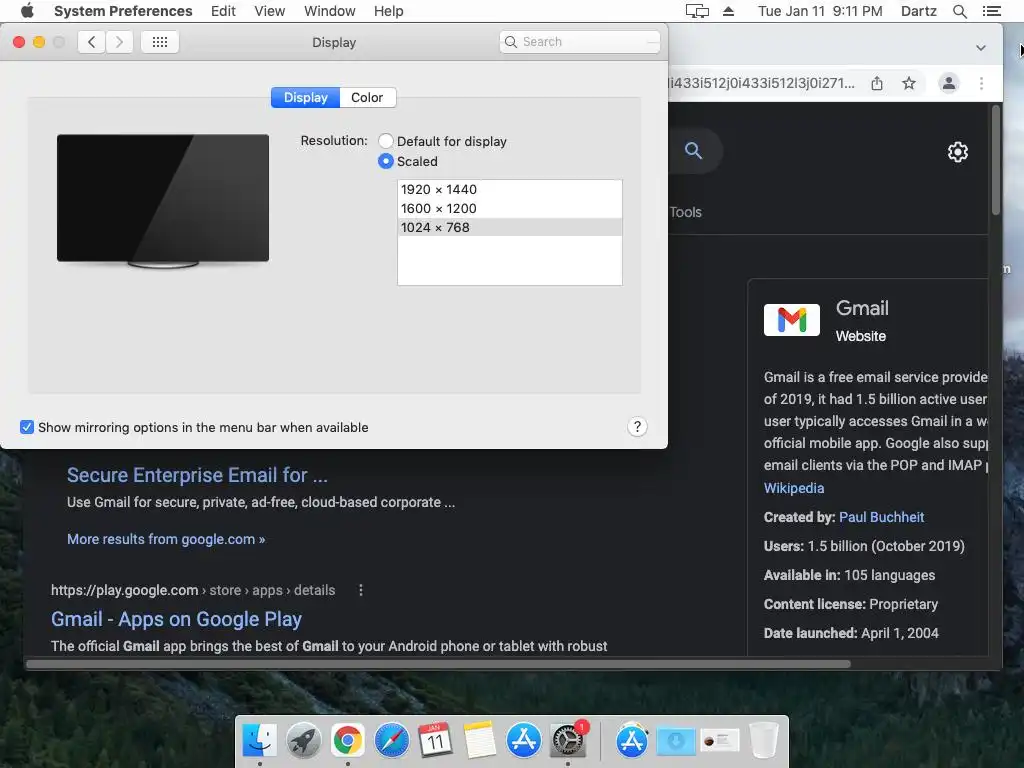The width and height of the screenshot is (1024, 768).
Task: Select 1600 × 1200 resolution
Action: (x=509, y=208)
